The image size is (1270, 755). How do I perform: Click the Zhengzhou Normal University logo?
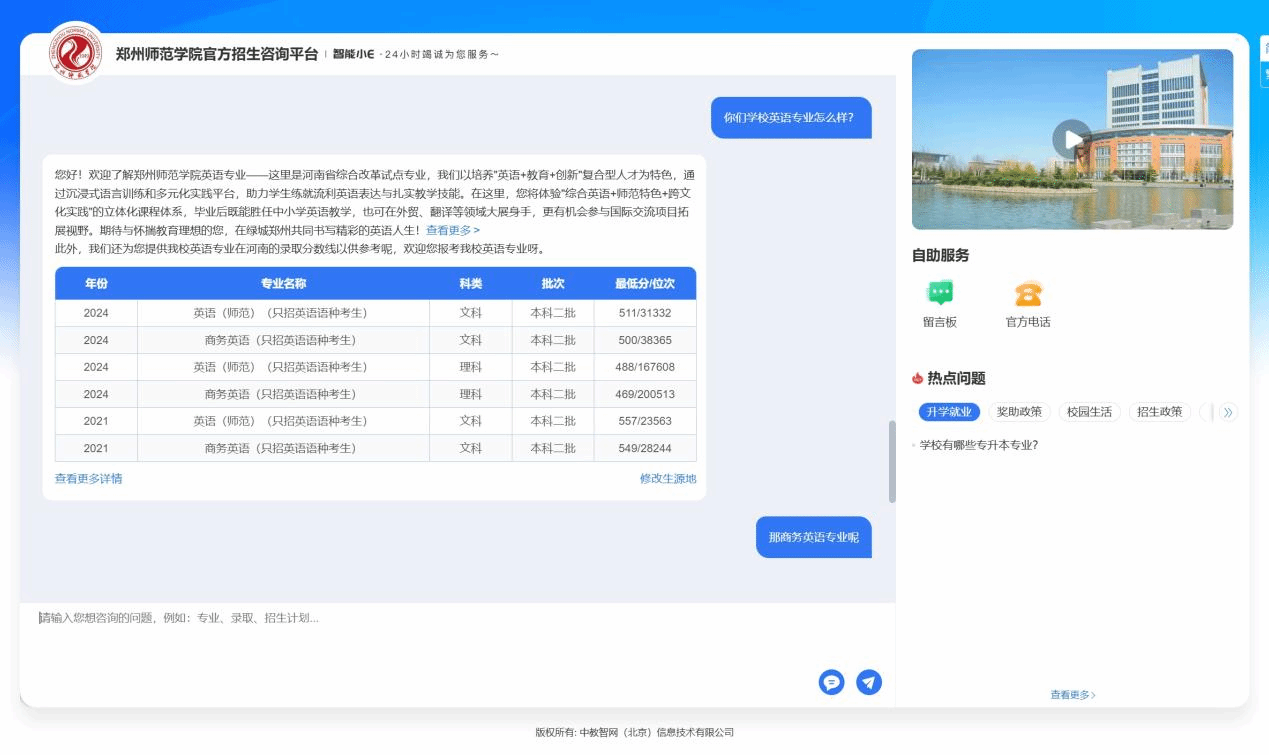click(x=76, y=54)
